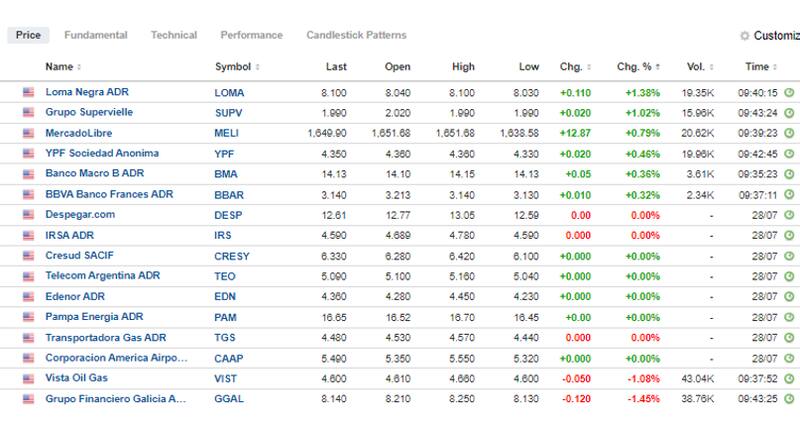Viewport: 800px width, 423px height.
Task: Open the Technical tab
Action: tap(174, 35)
